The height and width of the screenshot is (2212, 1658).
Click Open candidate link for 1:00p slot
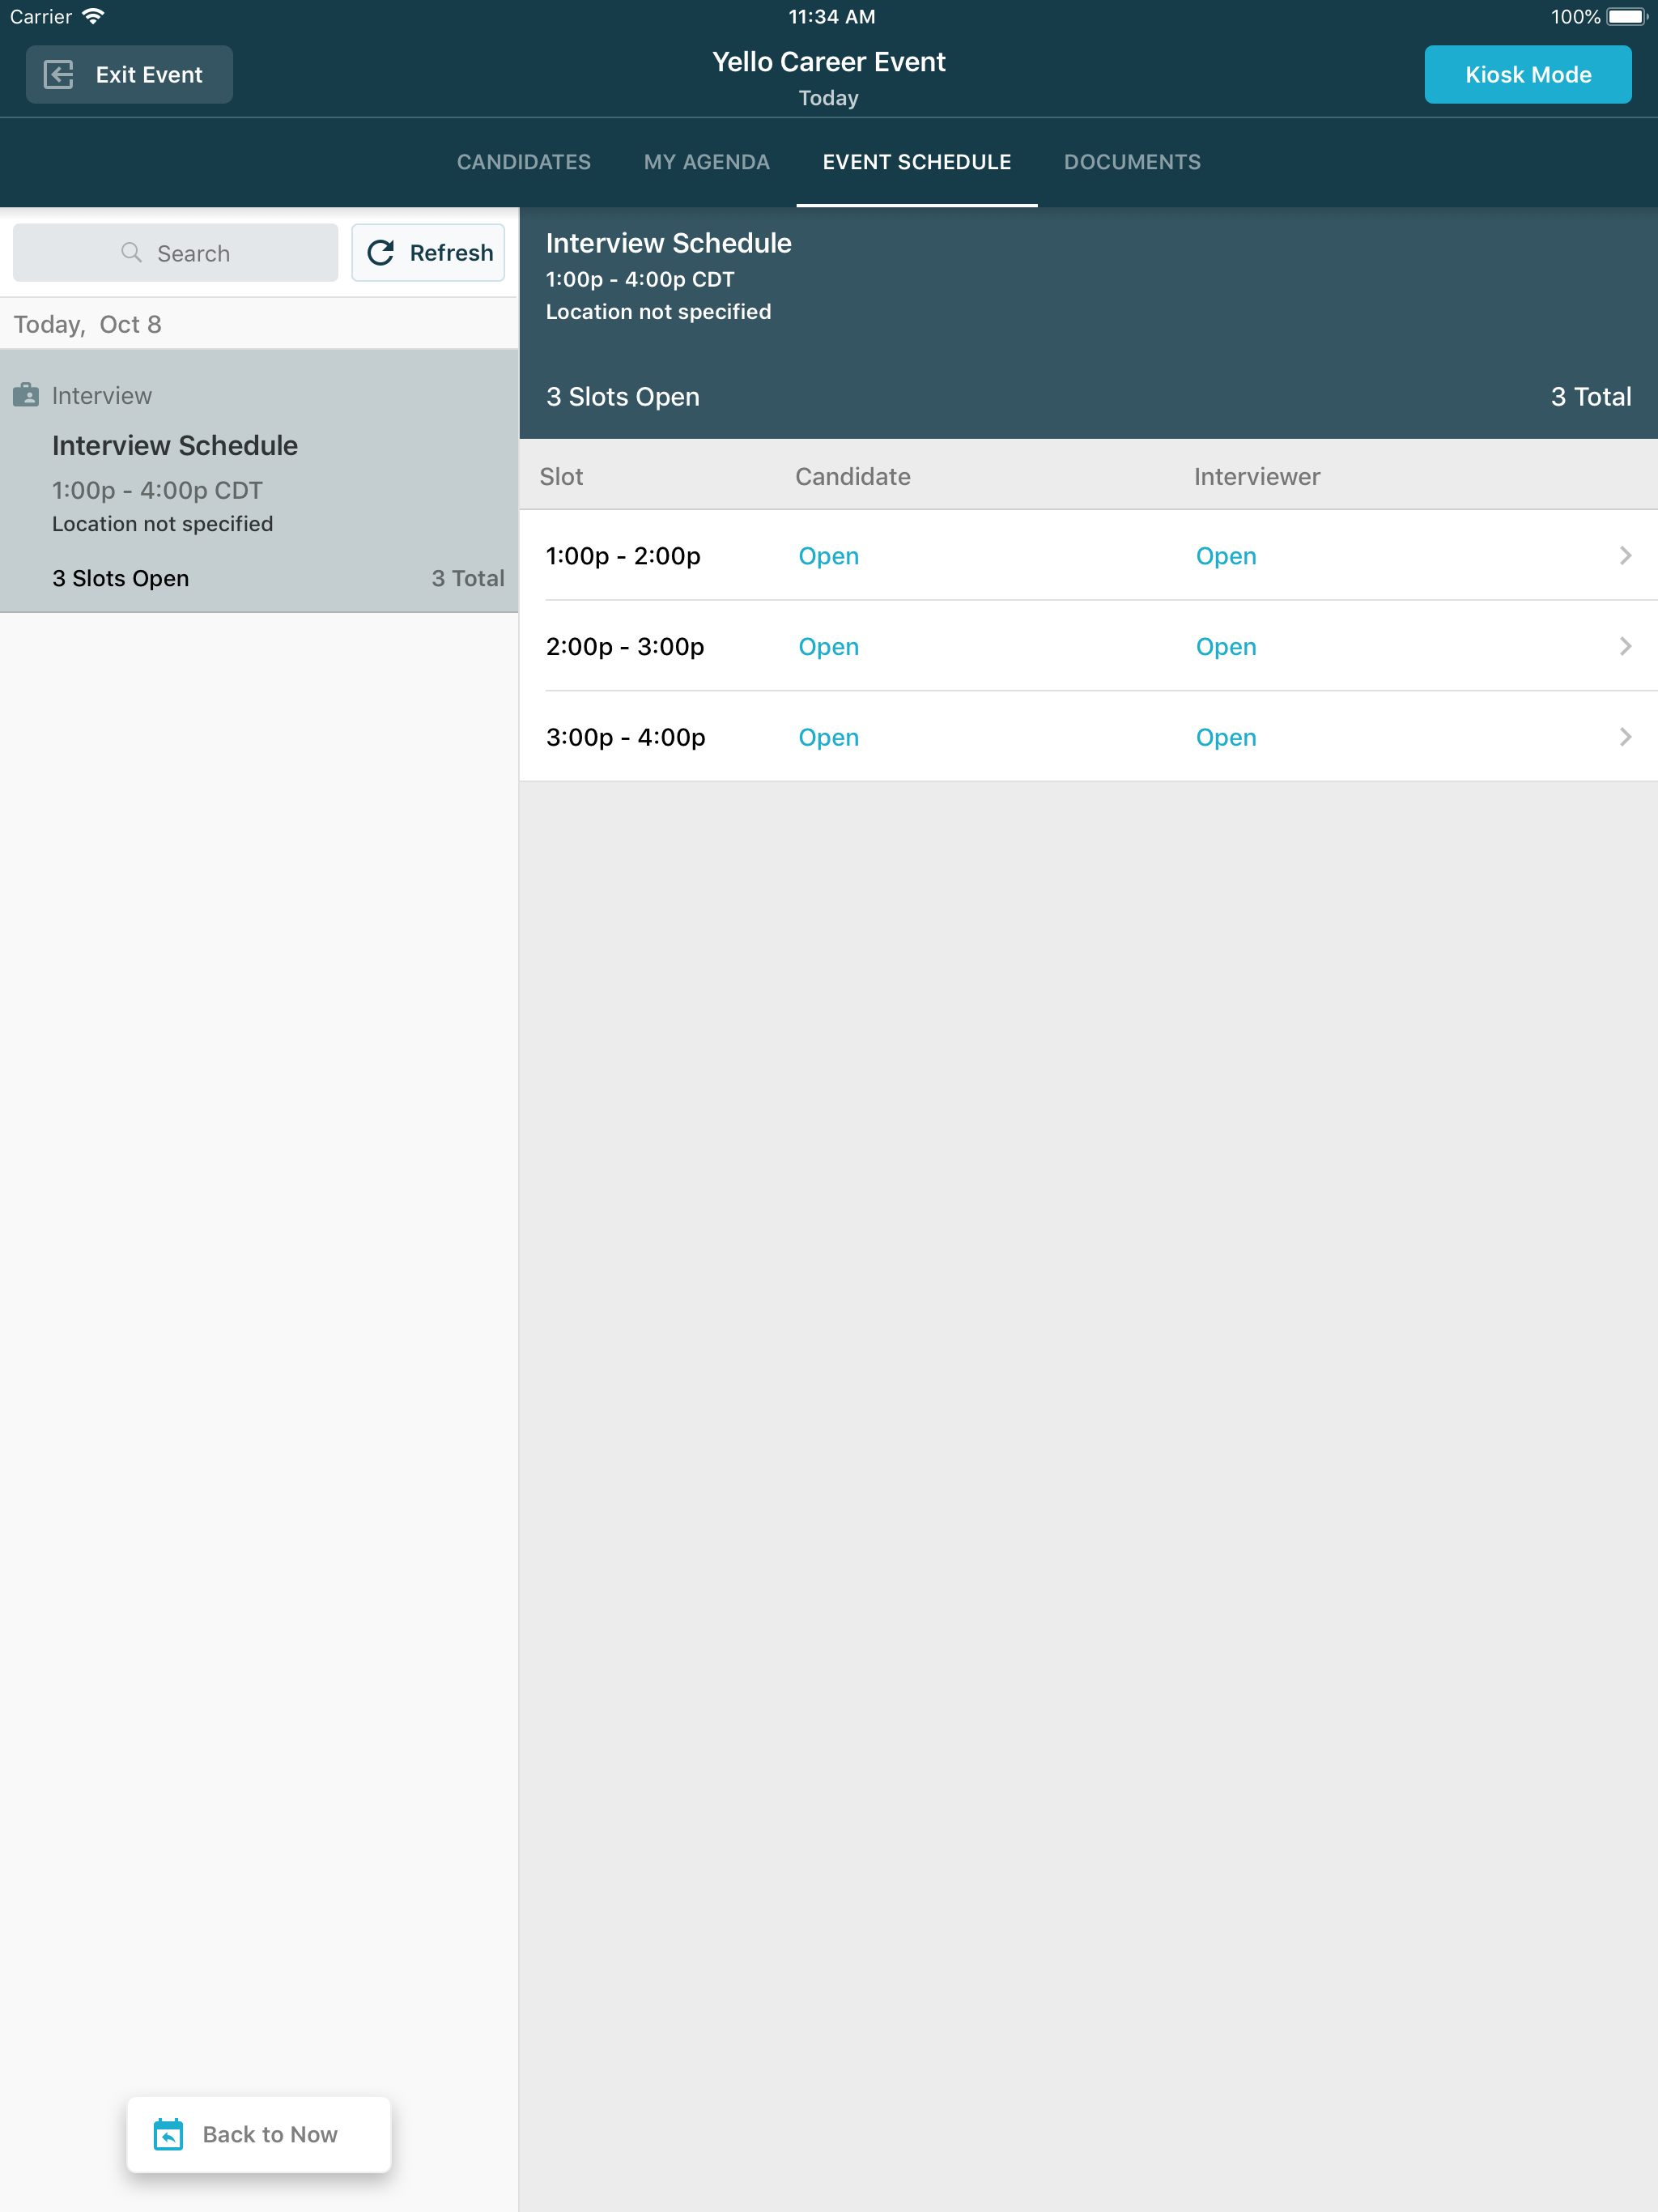828,556
